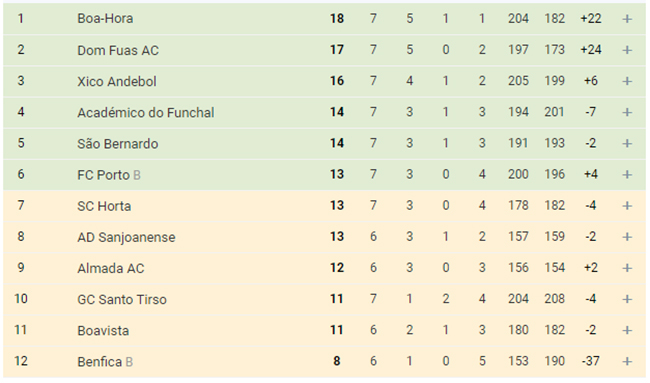Expand the Boavista row details
This screenshot has width=650, height=383.
[627, 330]
